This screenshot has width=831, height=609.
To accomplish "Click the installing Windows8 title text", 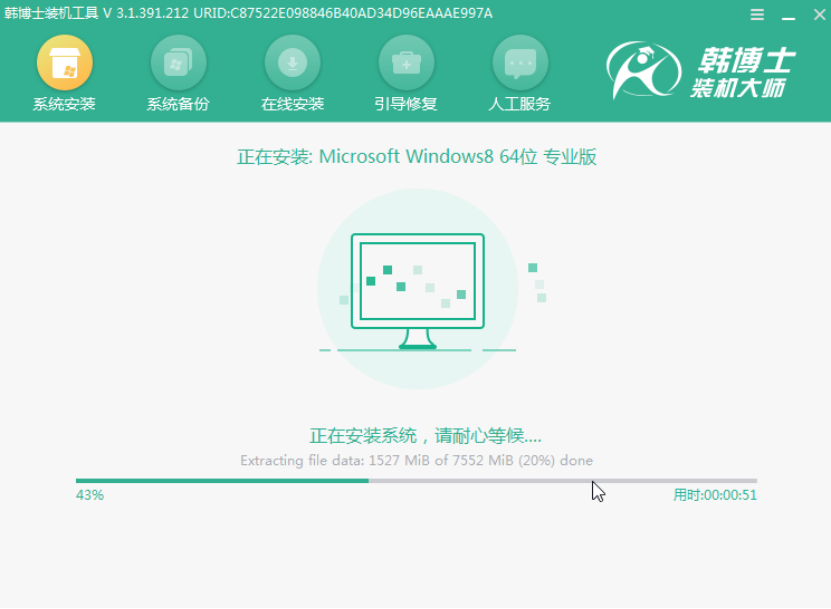I will click(415, 157).
